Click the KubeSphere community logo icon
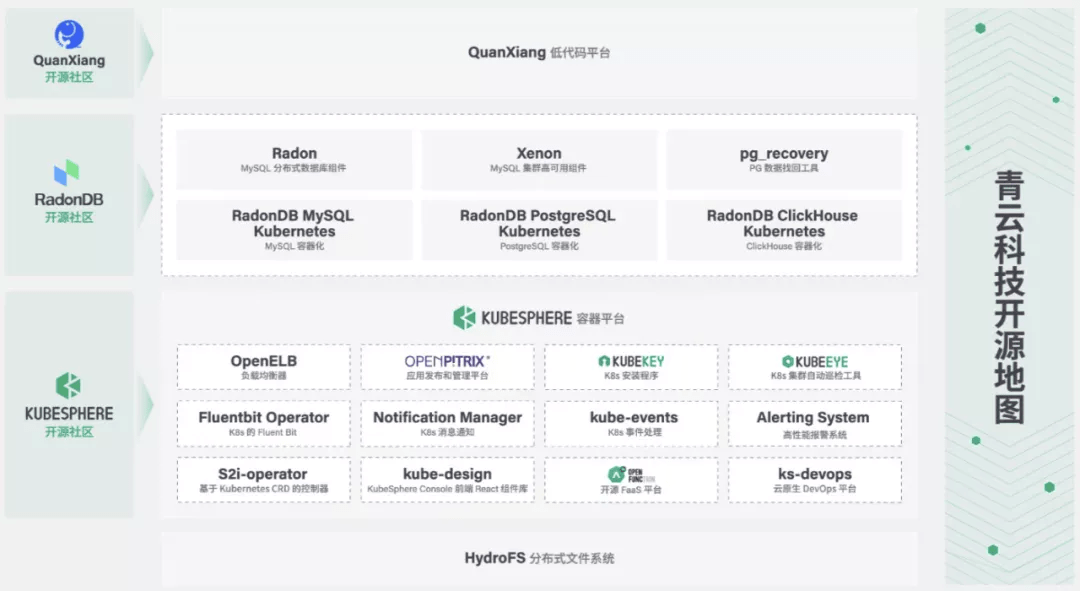Image resolution: width=1080 pixels, height=591 pixels. [x=68, y=386]
